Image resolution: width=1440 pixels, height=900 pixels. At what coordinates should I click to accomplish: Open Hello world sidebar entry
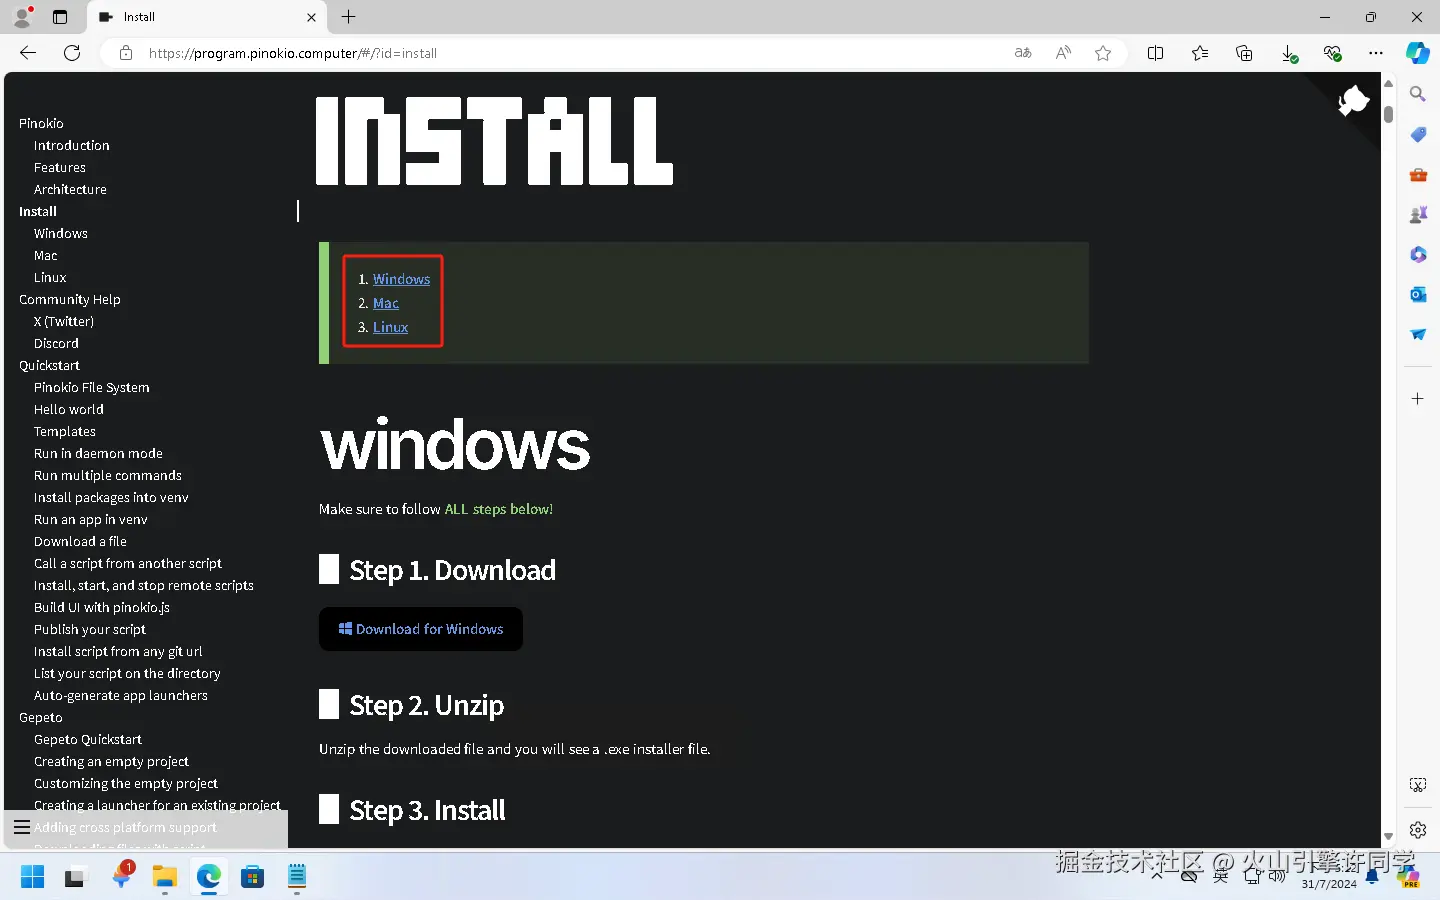tap(69, 409)
